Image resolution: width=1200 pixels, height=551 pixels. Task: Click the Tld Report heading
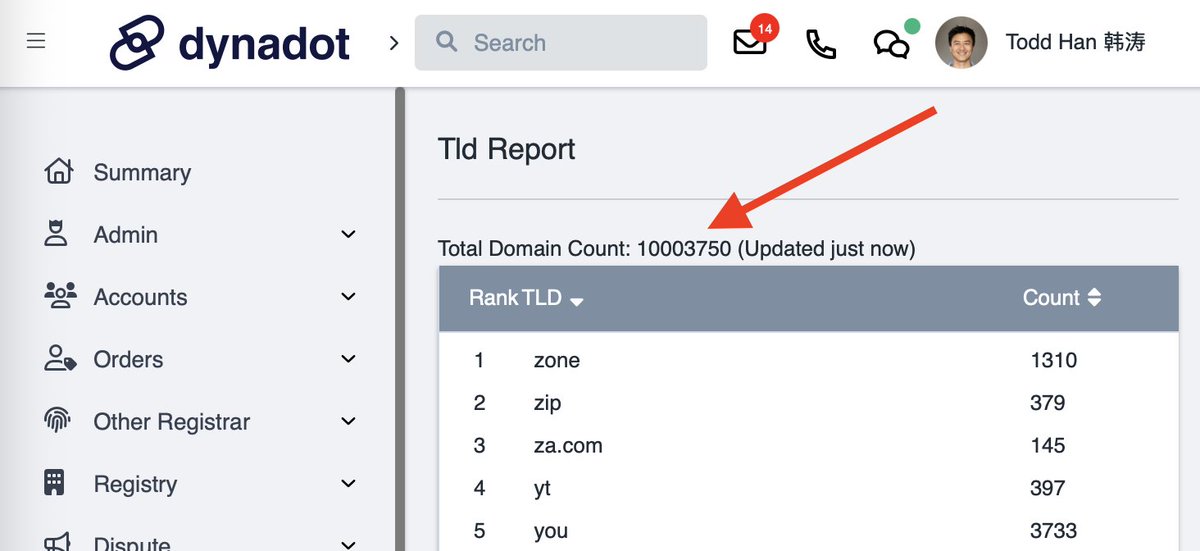(507, 149)
